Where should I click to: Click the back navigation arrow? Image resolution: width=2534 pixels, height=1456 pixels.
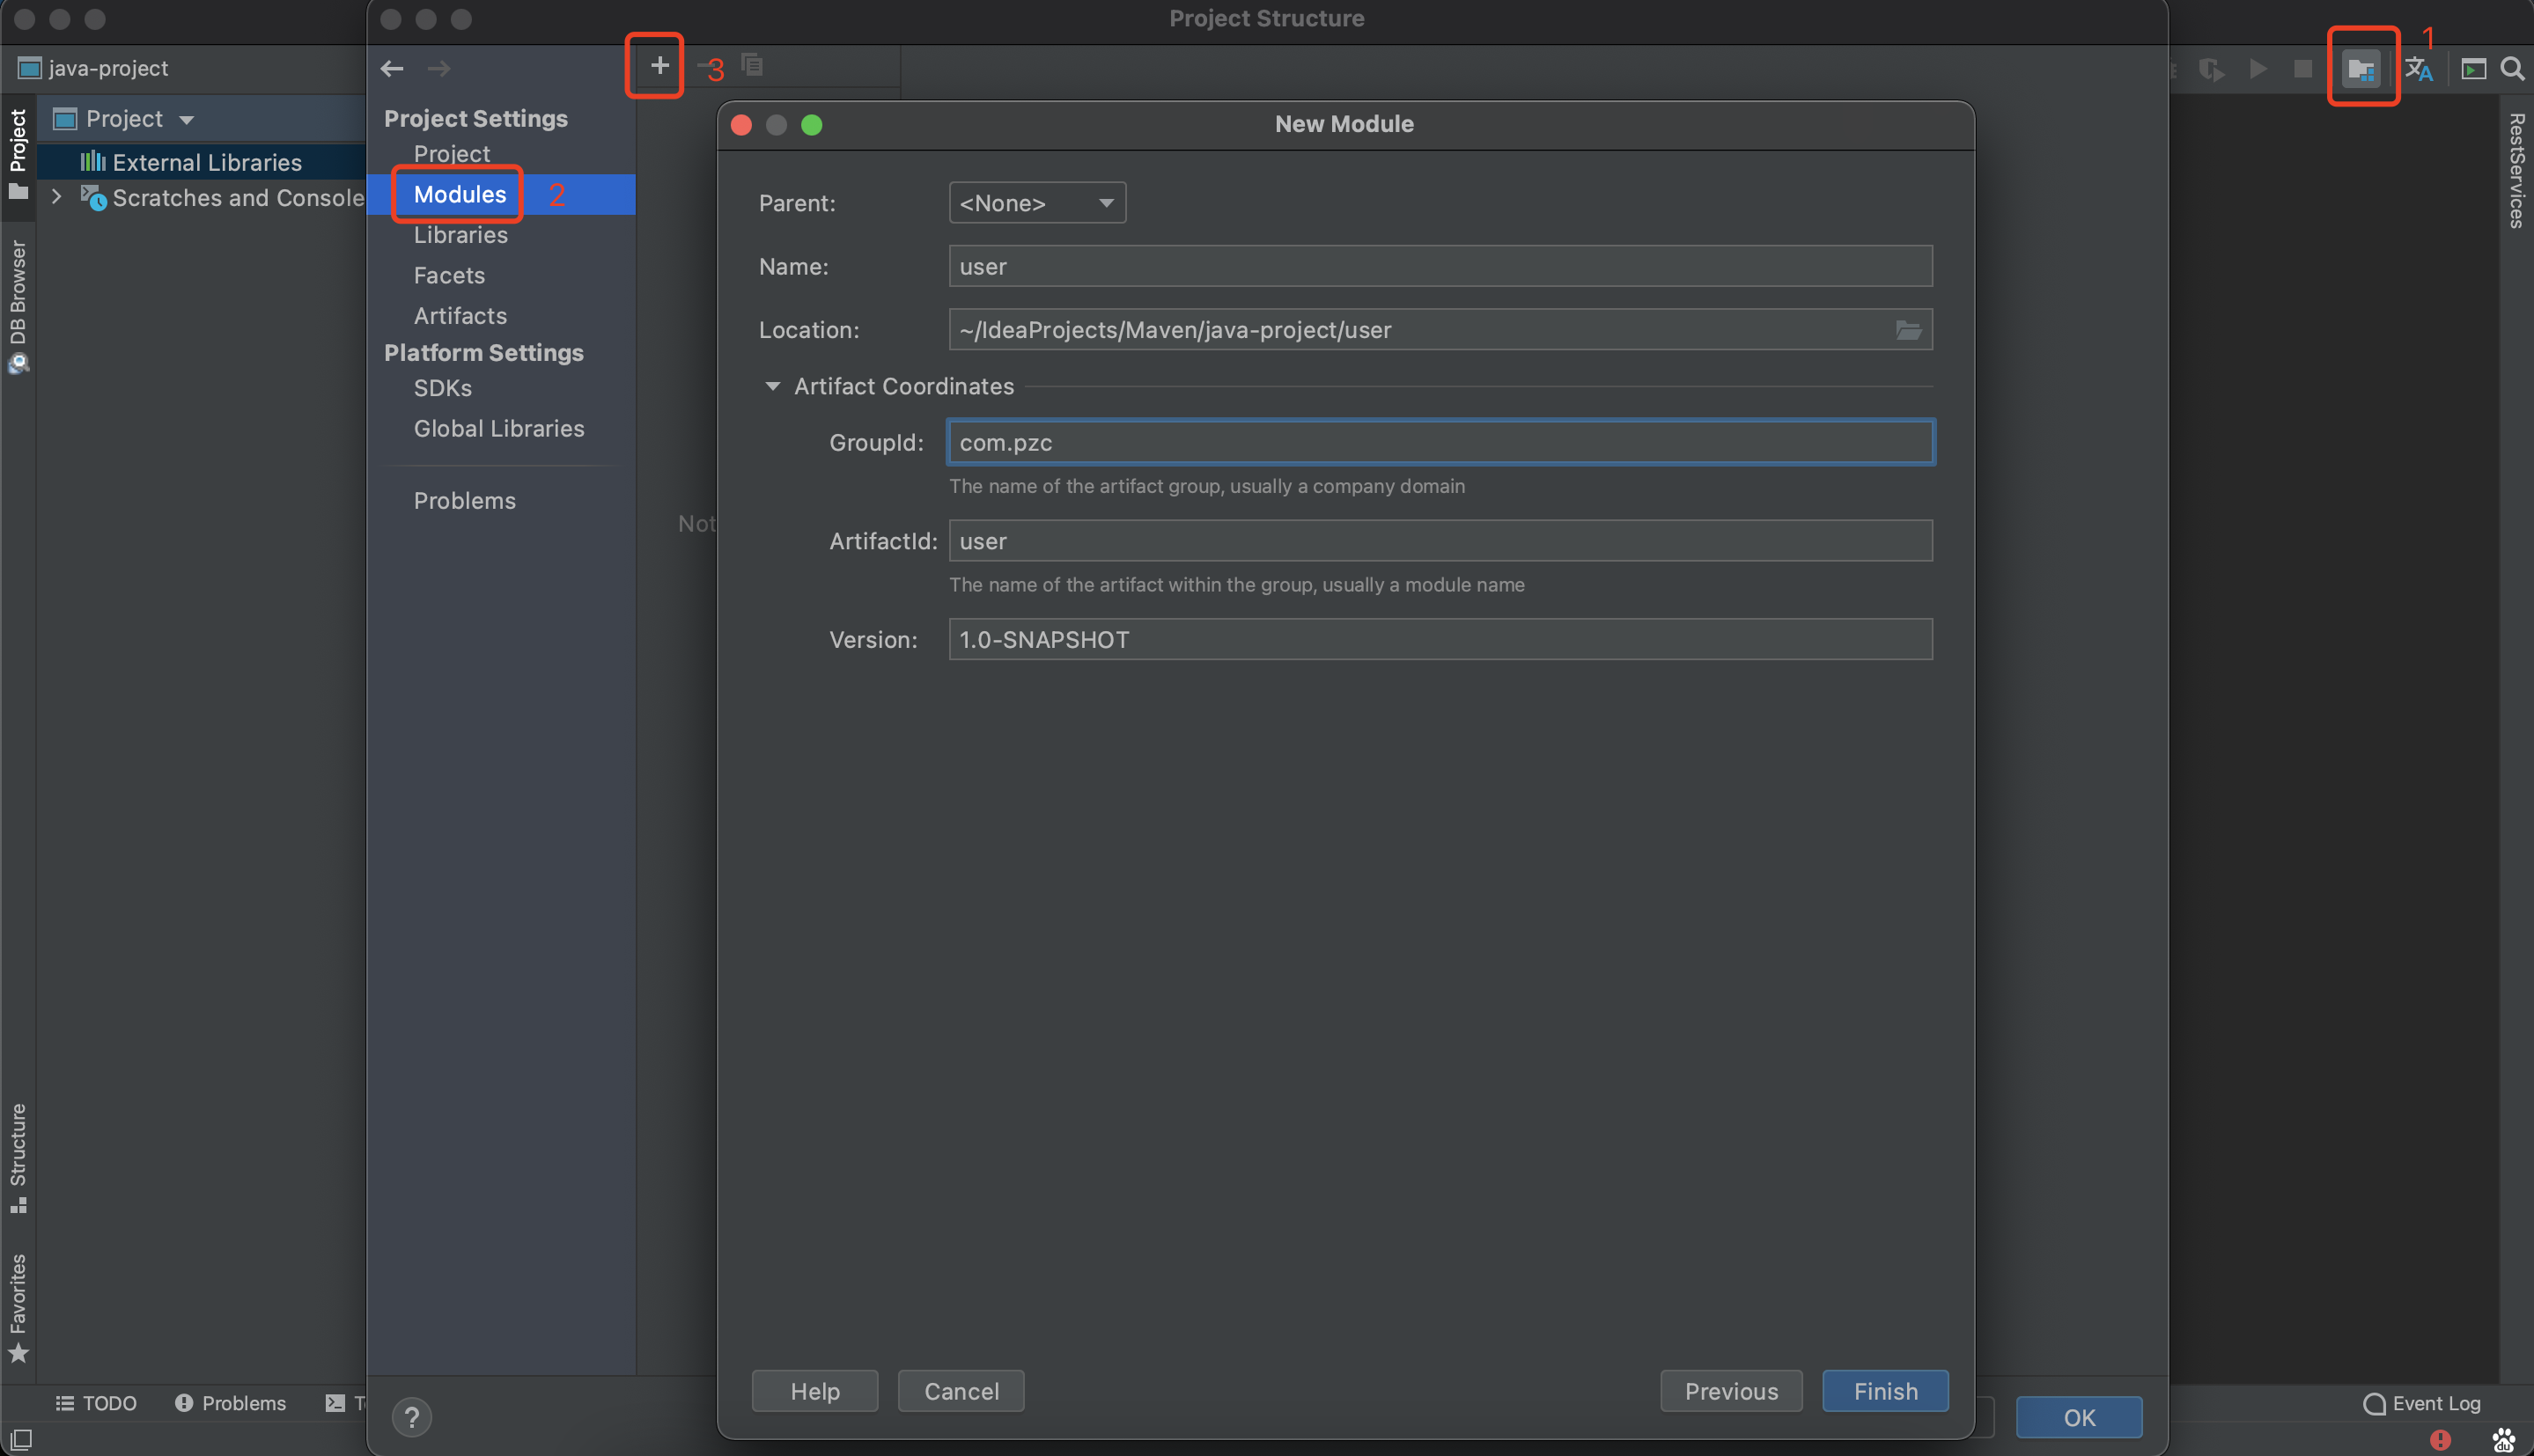coord(392,68)
